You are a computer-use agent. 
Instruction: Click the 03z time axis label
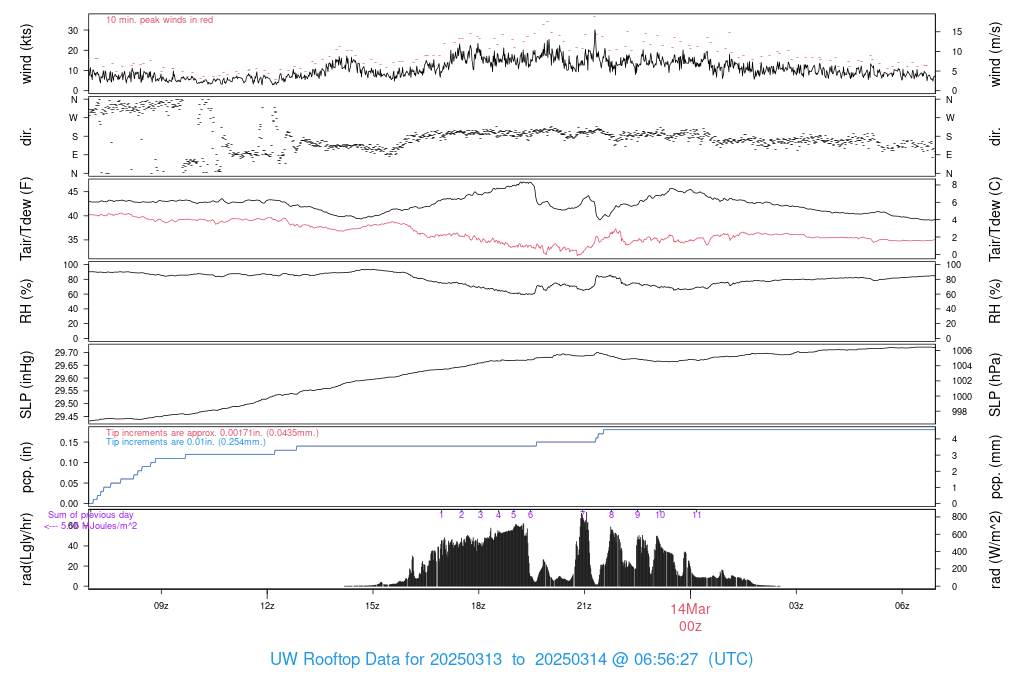795,606
